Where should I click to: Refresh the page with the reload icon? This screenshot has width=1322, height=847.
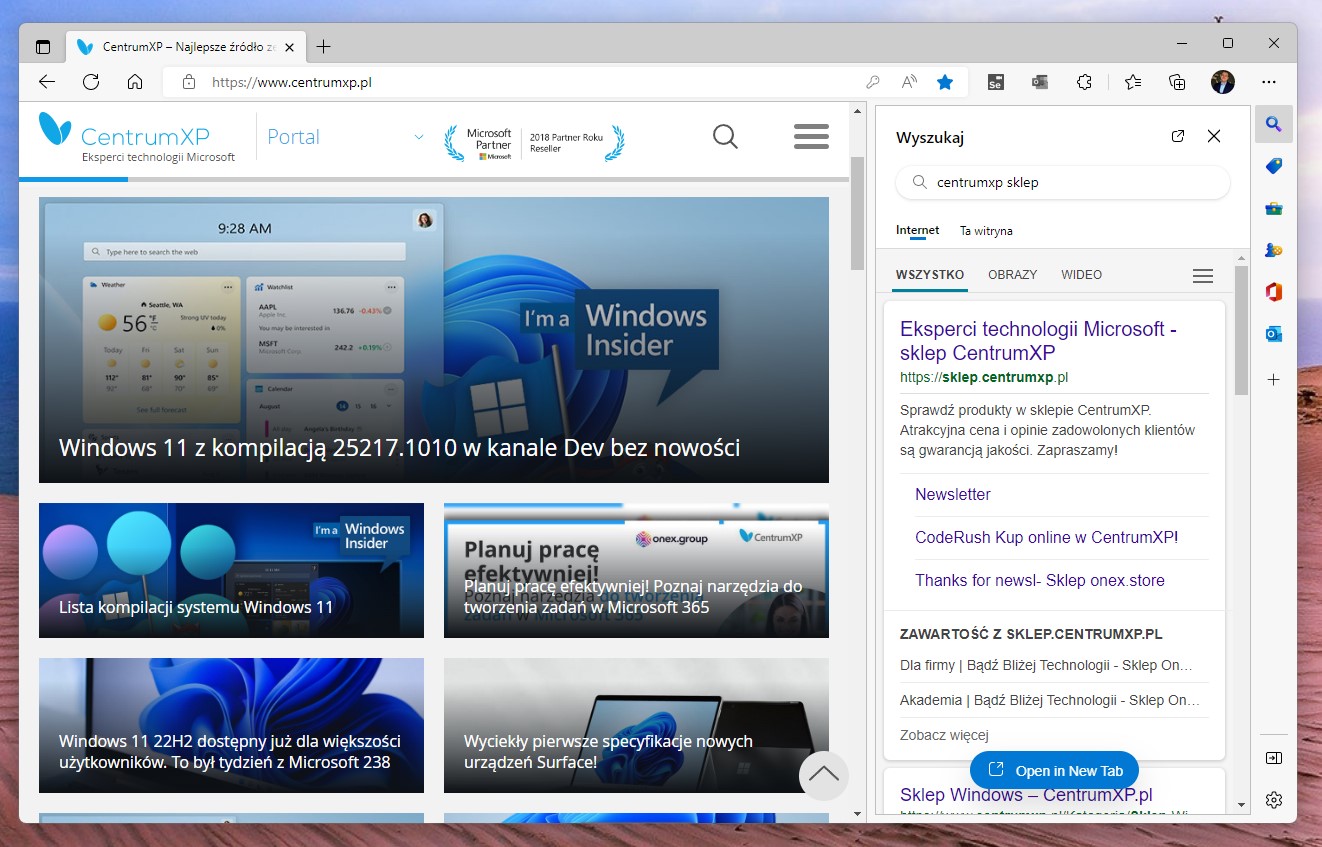[x=91, y=82]
